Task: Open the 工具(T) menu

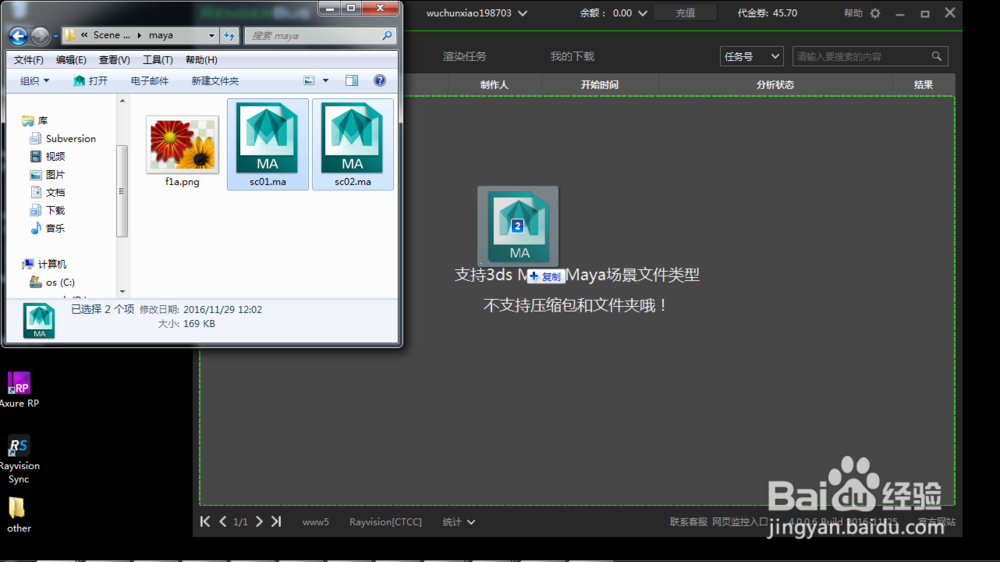Action: click(x=158, y=60)
